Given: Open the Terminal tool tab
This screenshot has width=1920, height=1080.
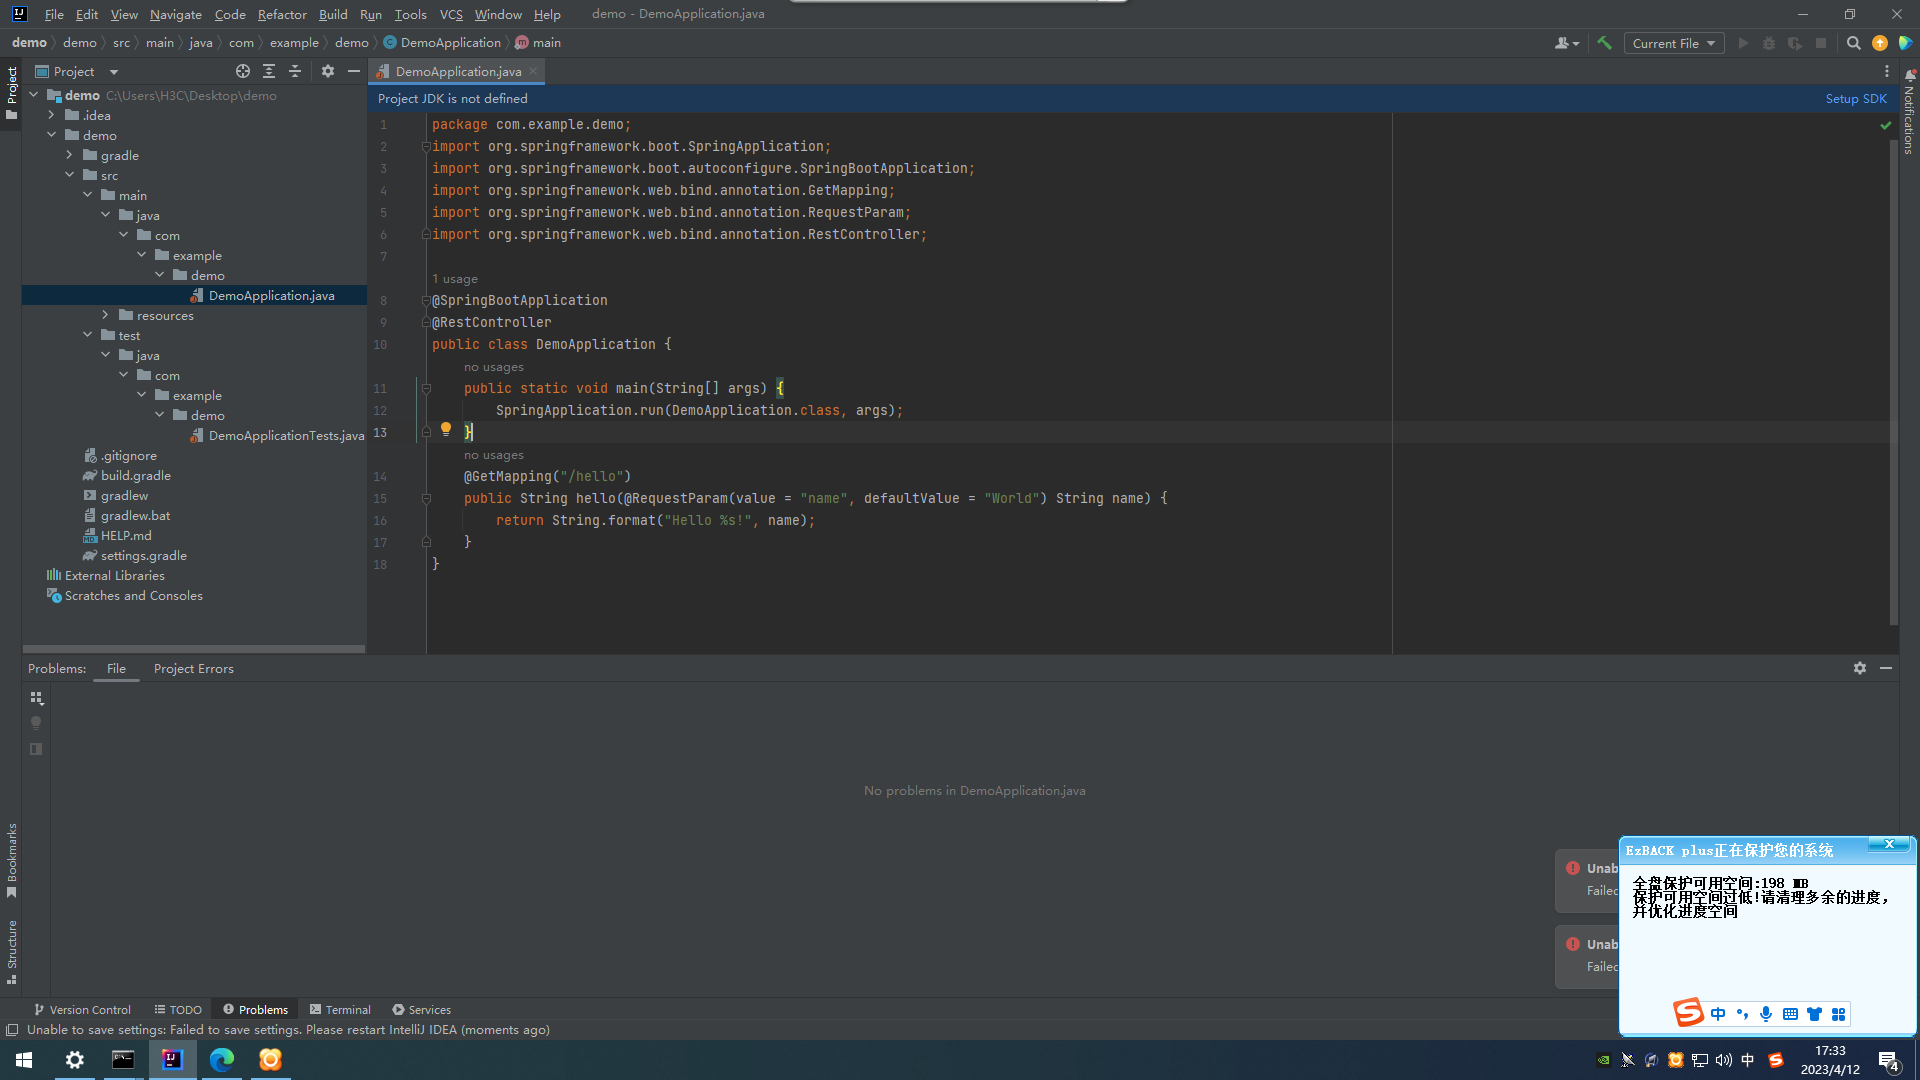Looking at the screenshot, I should [x=340, y=1010].
